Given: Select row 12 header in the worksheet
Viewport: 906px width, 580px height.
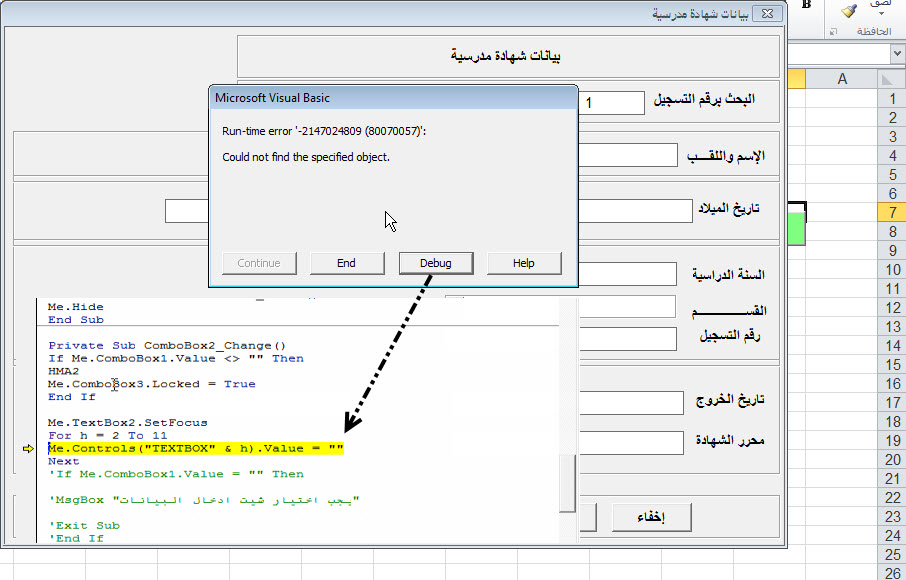Looking at the screenshot, I should [x=892, y=307].
